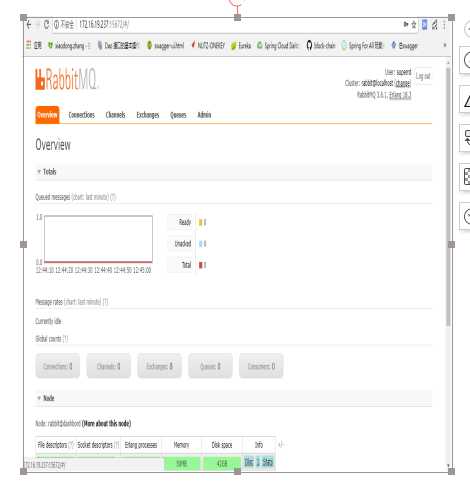Click the blue Unacked legend swatch
The height and width of the screenshot is (487, 470).
[x=200, y=244]
